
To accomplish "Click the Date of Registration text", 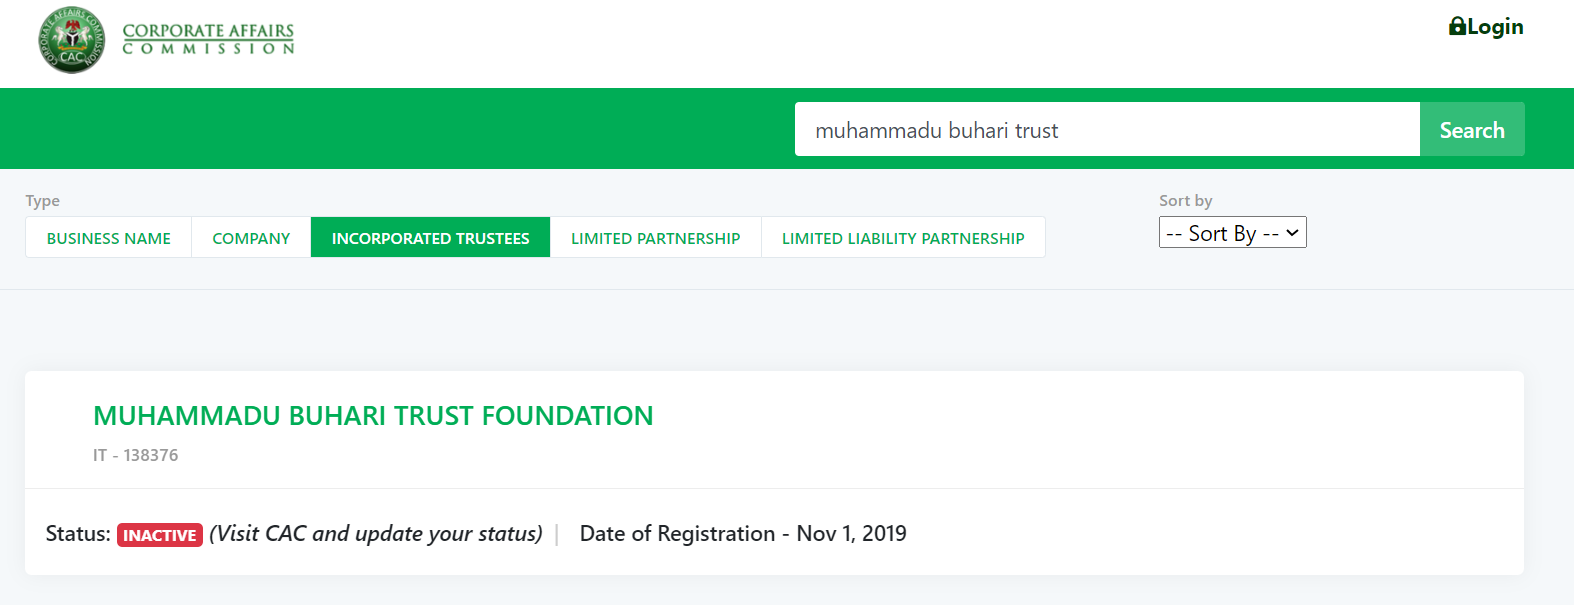I will [x=743, y=534].
